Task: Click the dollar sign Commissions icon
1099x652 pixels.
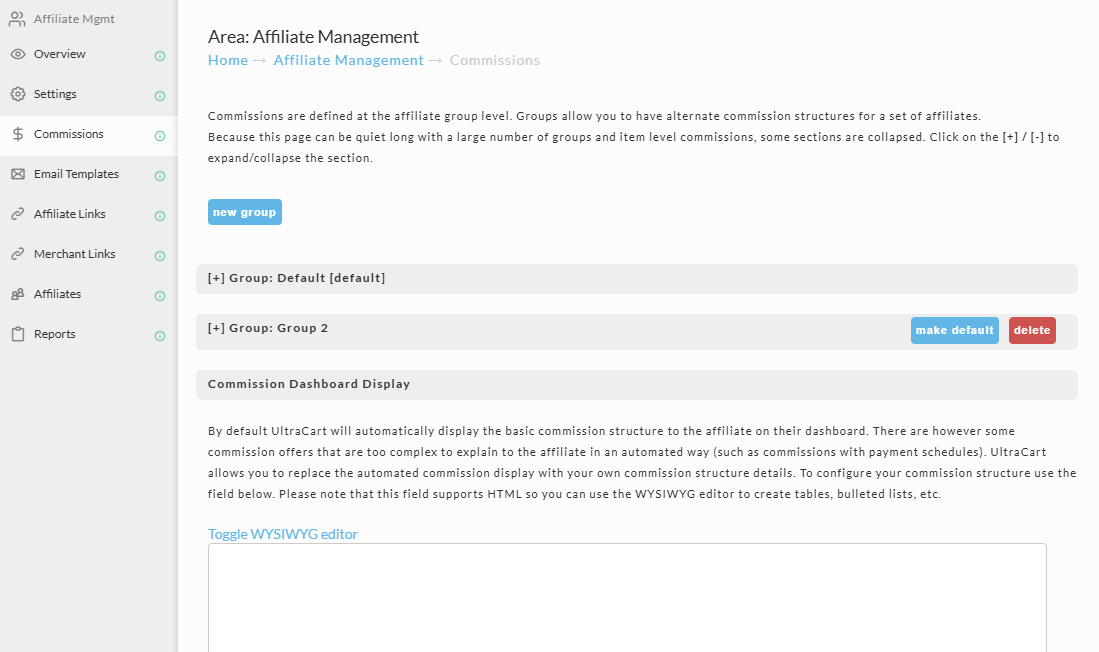Action: 18,134
